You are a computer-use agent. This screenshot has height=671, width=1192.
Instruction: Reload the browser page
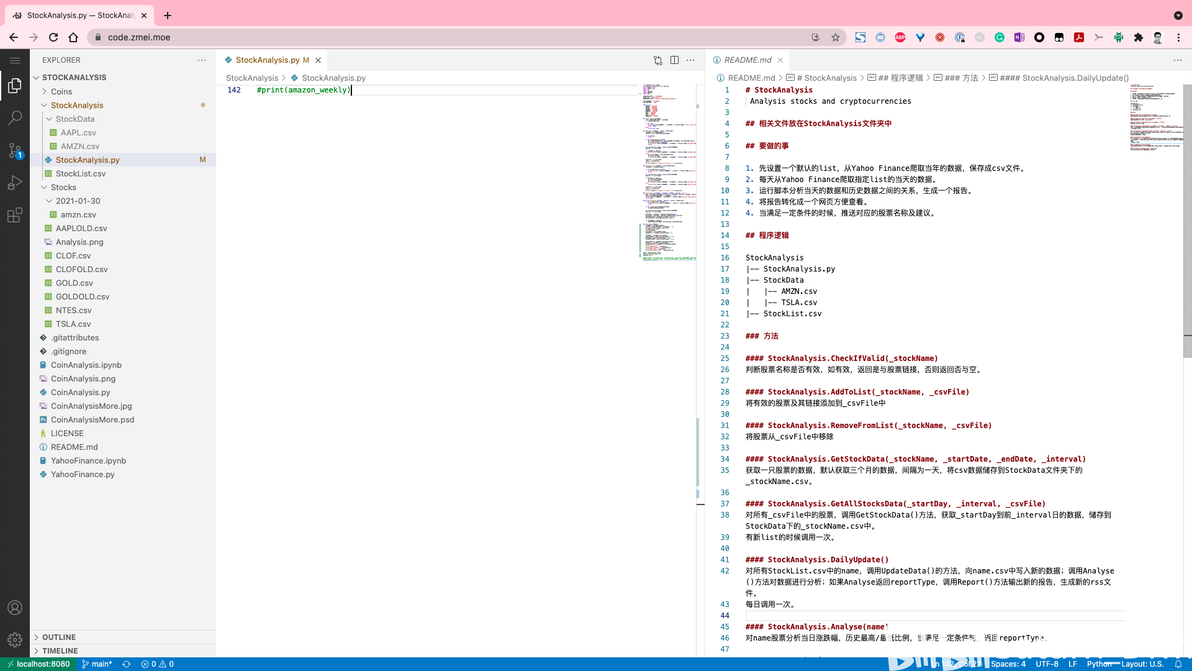click(x=53, y=37)
